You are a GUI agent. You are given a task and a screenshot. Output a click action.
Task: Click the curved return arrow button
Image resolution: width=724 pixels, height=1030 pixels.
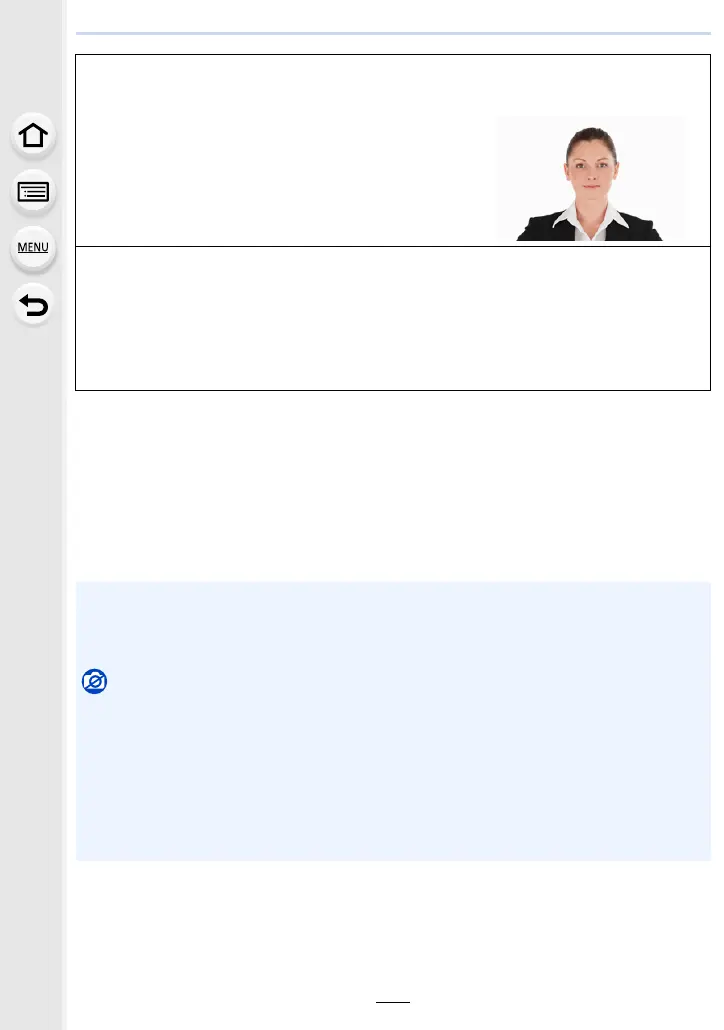(33, 305)
